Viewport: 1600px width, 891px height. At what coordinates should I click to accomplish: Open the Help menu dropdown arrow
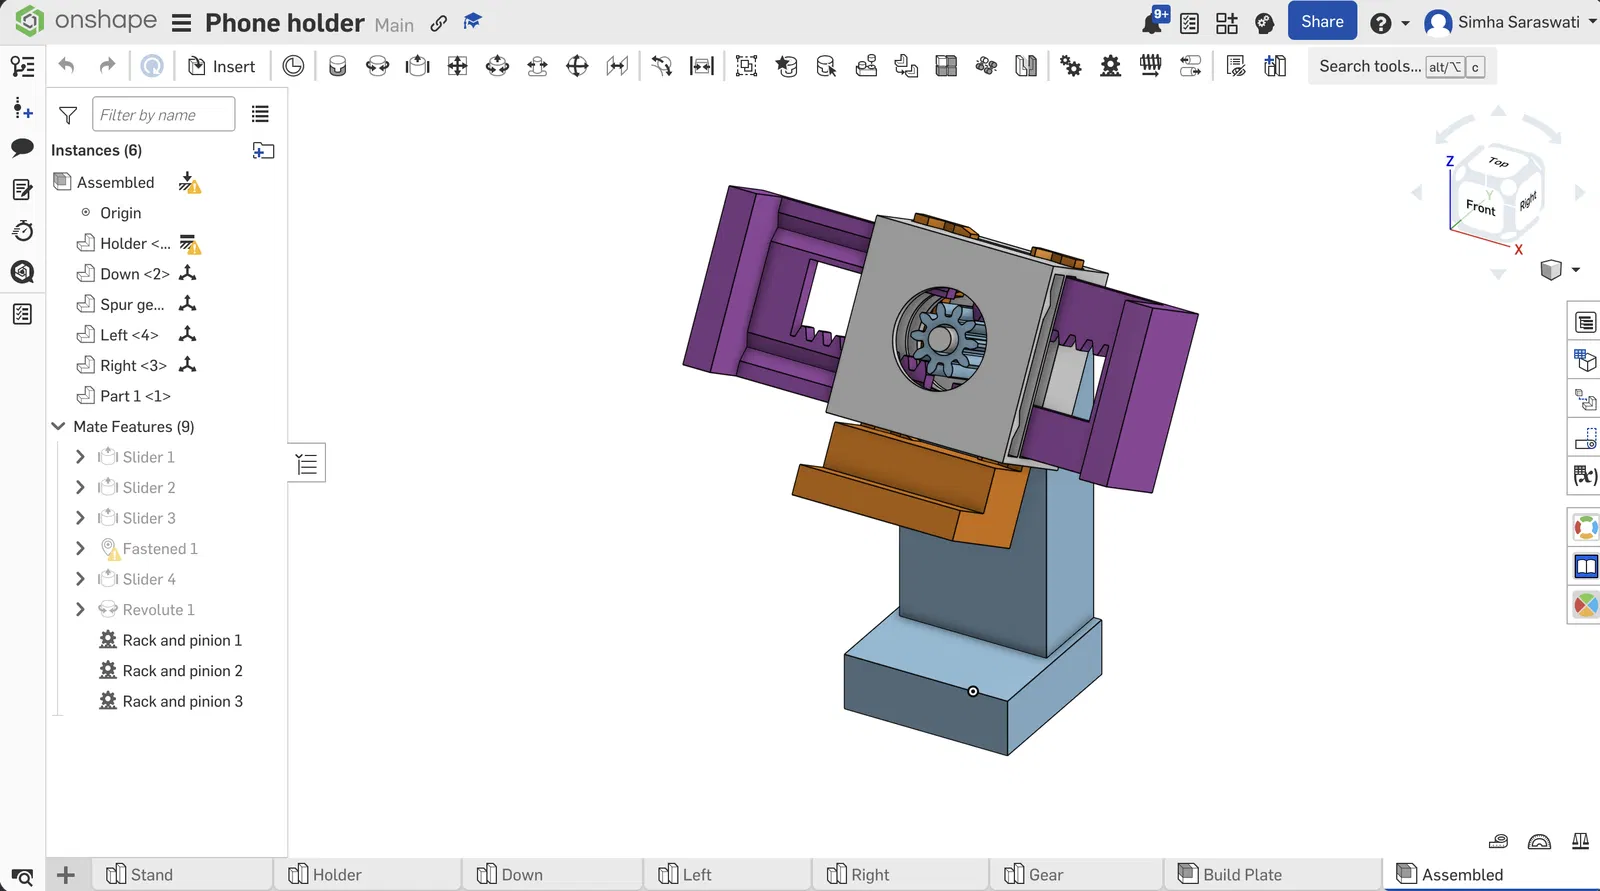click(x=1405, y=23)
